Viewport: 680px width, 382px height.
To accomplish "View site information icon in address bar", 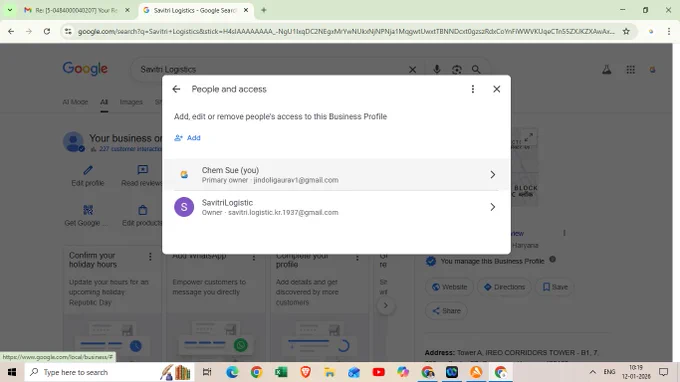I will point(68,31).
